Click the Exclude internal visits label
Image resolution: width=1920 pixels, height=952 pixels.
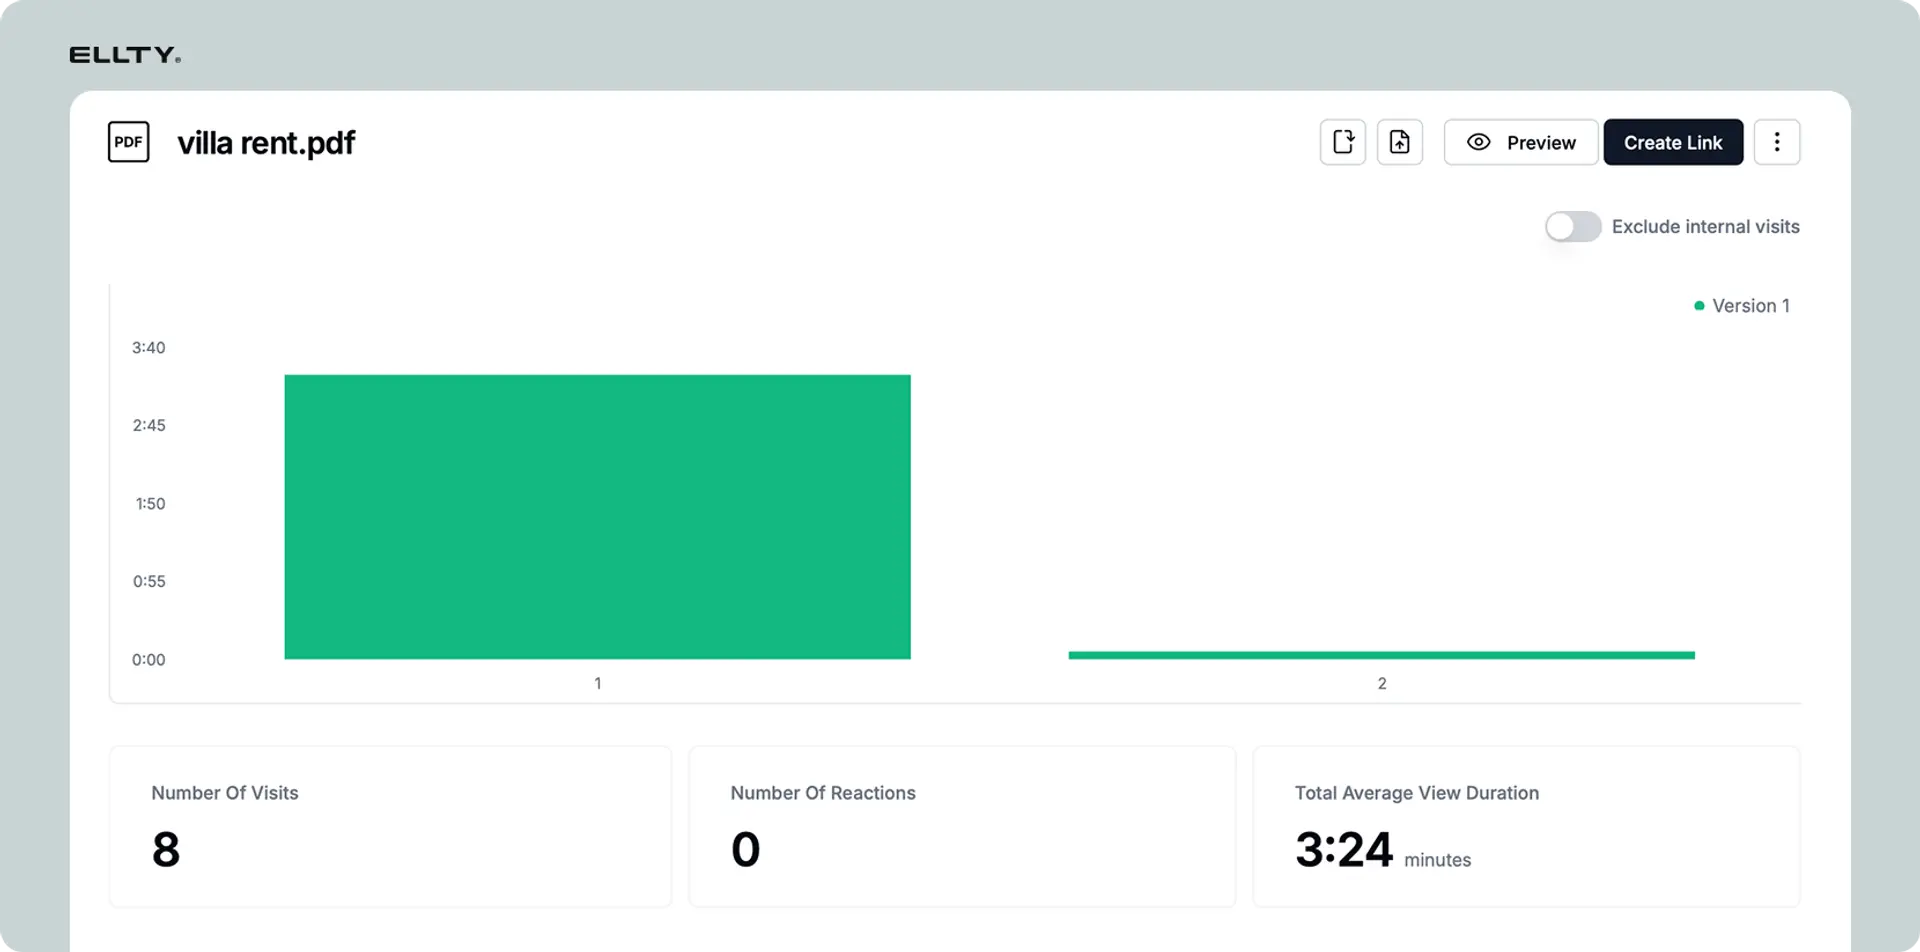[x=1705, y=227]
